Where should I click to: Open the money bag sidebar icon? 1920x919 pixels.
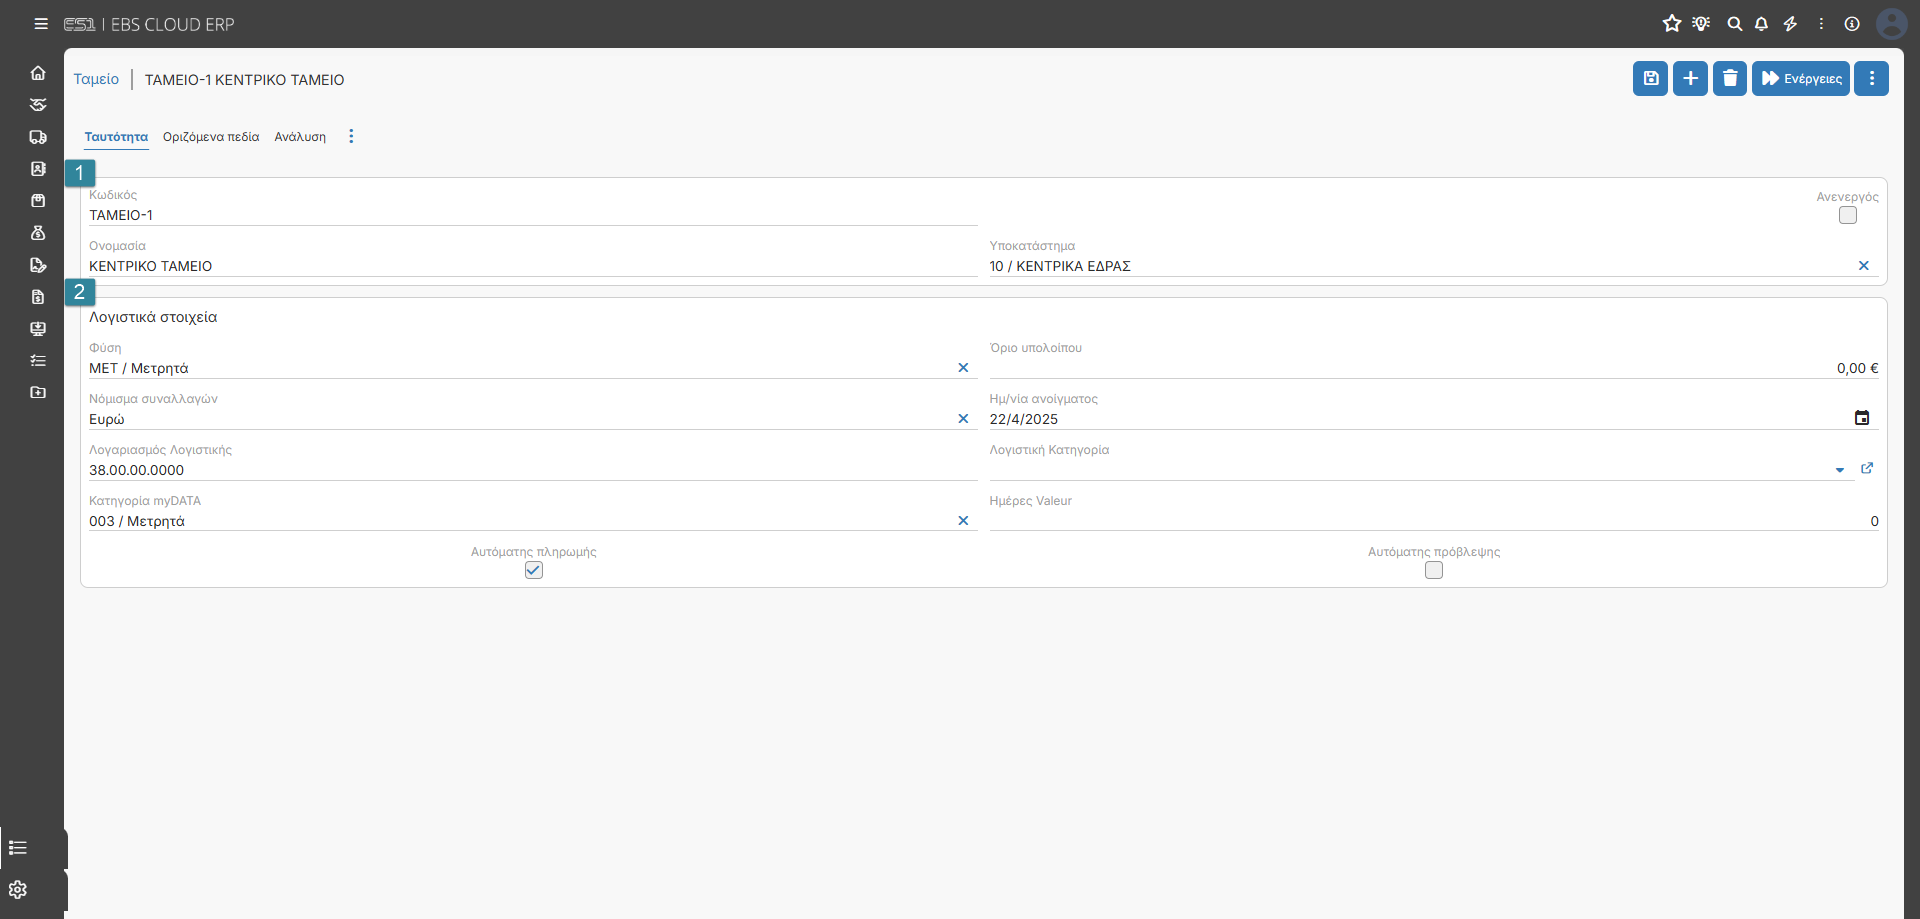point(38,233)
